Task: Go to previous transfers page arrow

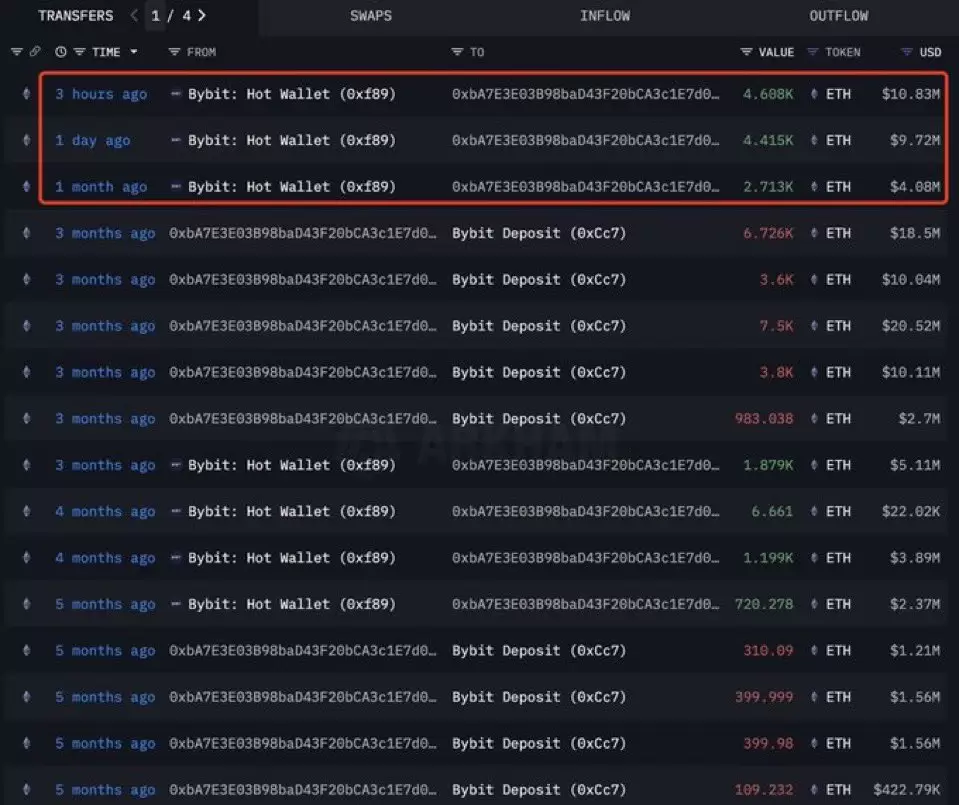Action: tap(134, 15)
